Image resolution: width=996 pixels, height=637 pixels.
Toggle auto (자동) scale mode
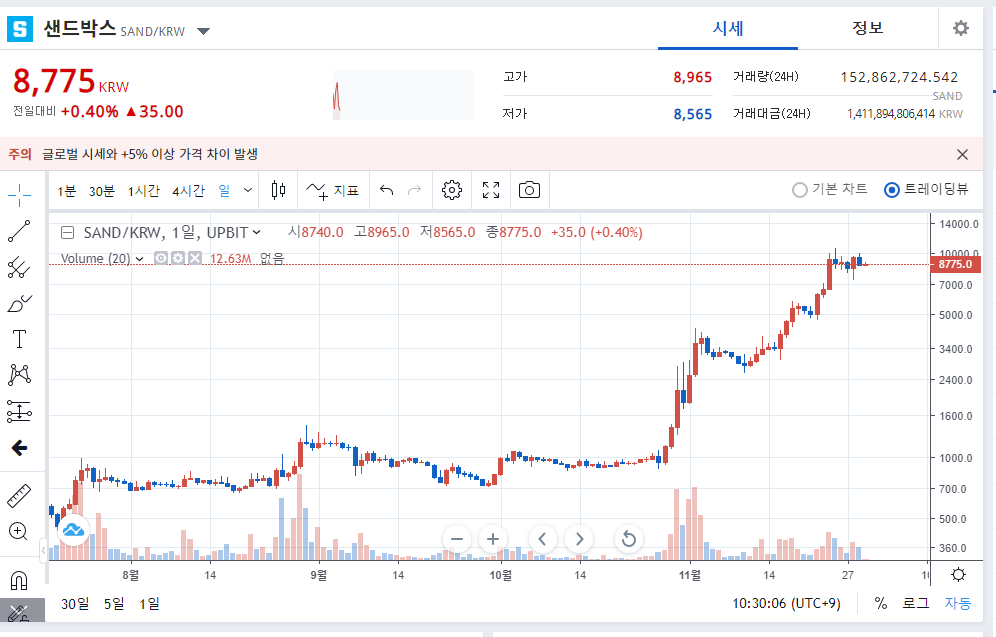pos(957,603)
